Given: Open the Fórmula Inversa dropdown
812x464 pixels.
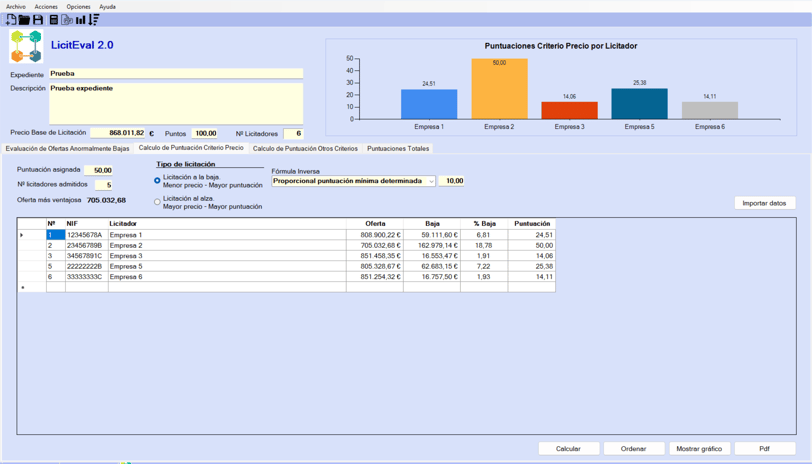Looking at the screenshot, I should point(354,181).
